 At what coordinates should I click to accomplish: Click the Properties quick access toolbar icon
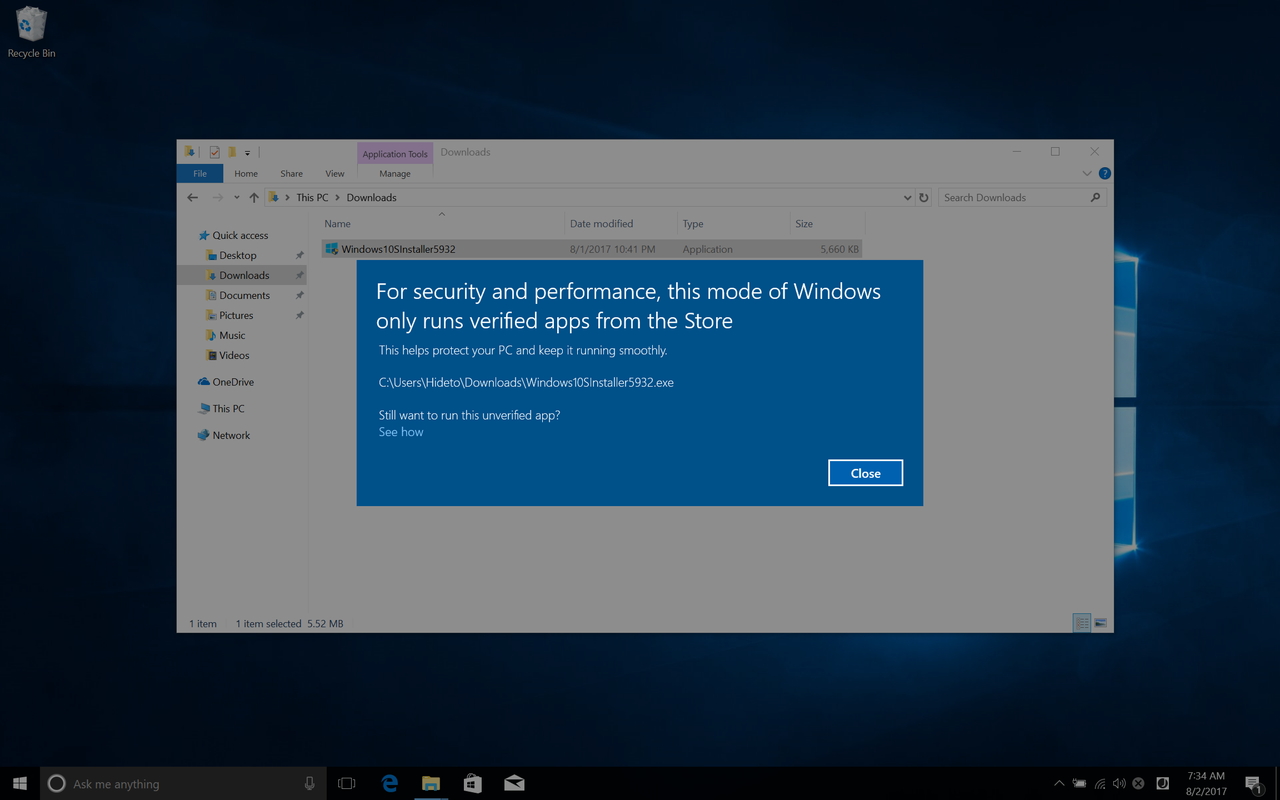tap(214, 152)
